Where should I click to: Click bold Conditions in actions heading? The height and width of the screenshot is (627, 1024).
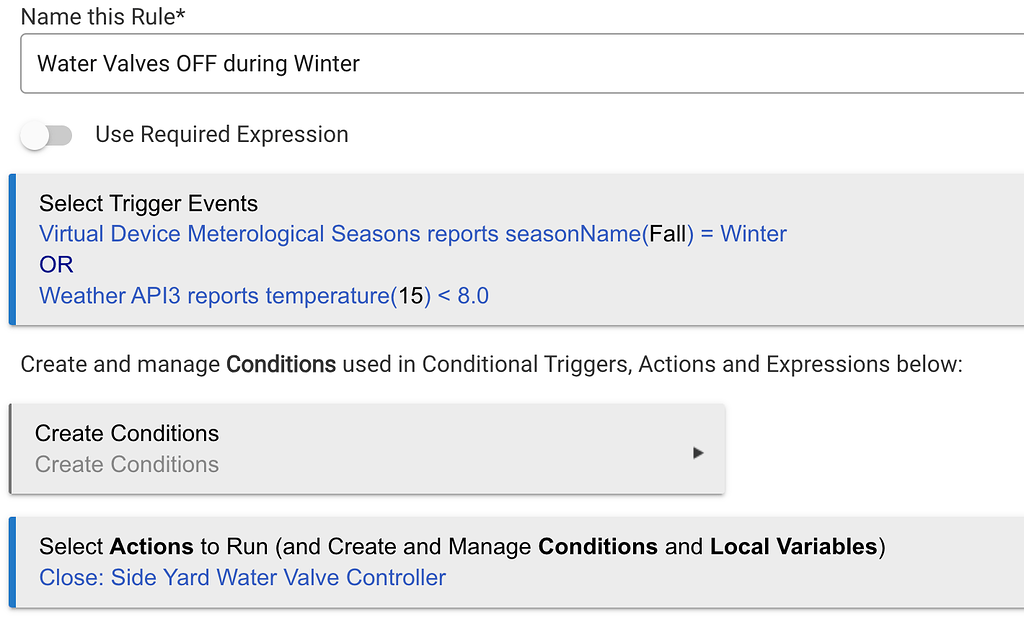[x=597, y=547]
